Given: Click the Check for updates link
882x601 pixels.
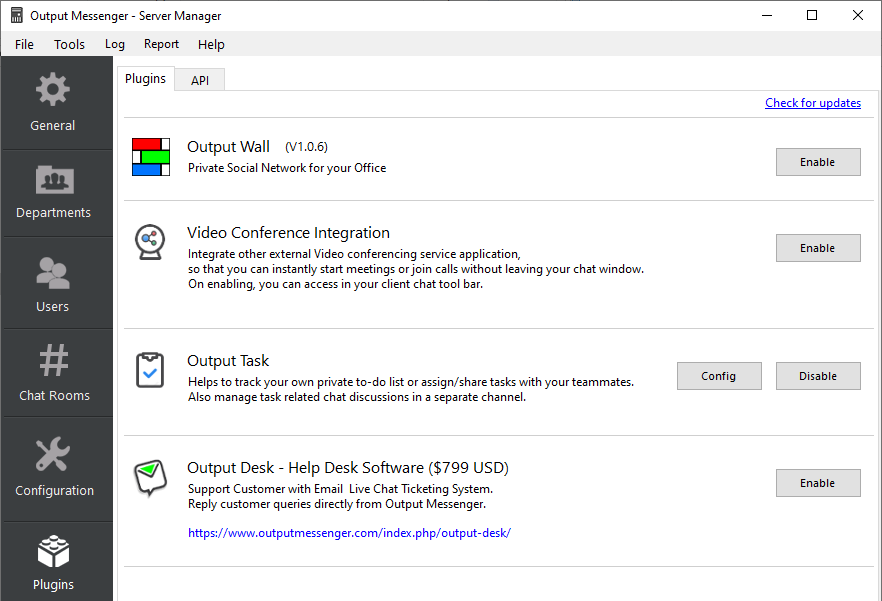Looking at the screenshot, I should point(813,103).
